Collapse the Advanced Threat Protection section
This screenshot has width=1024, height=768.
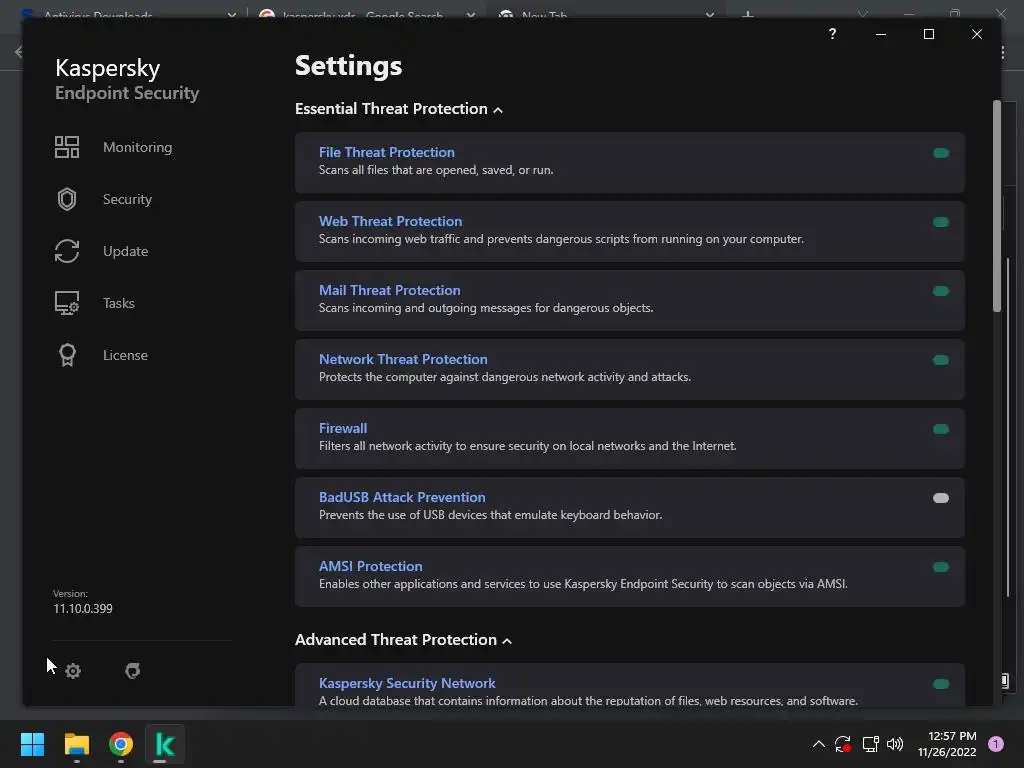click(403, 640)
